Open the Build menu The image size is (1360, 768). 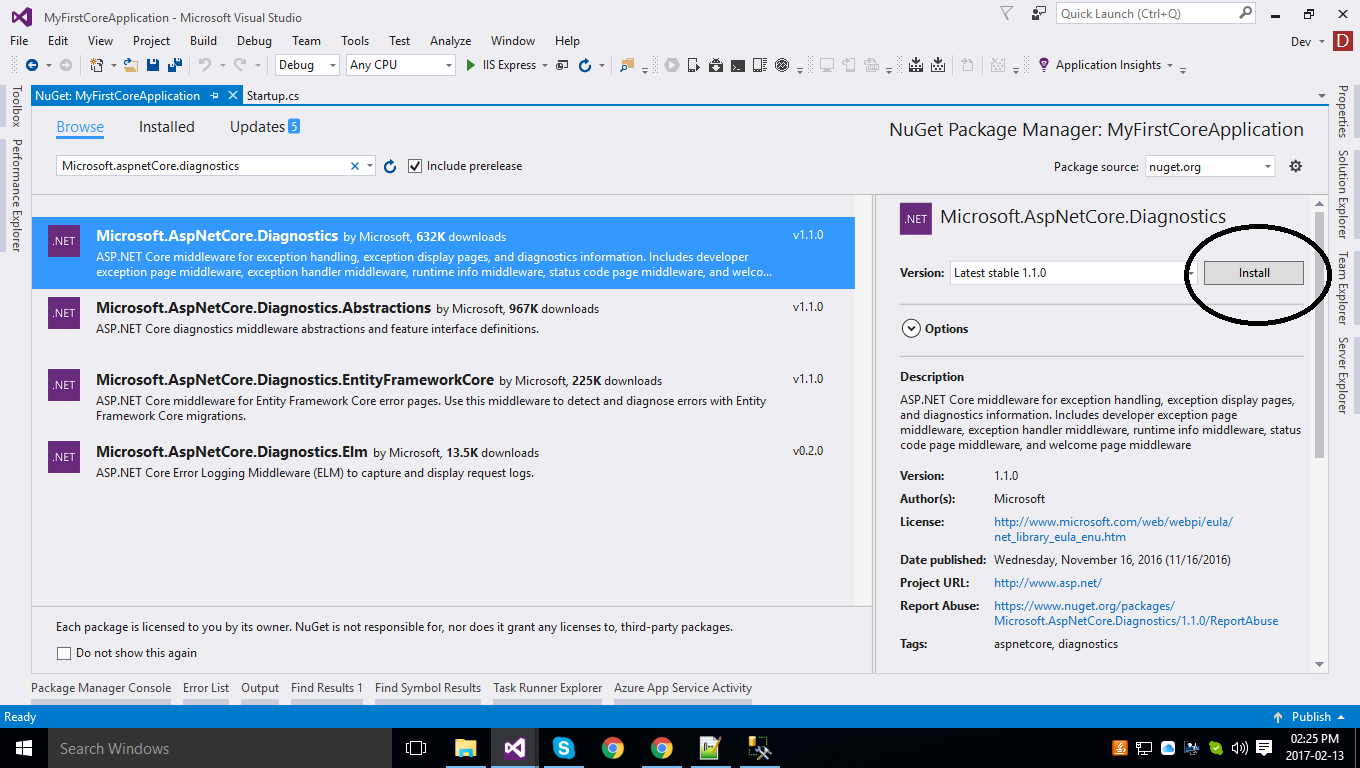point(203,41)
